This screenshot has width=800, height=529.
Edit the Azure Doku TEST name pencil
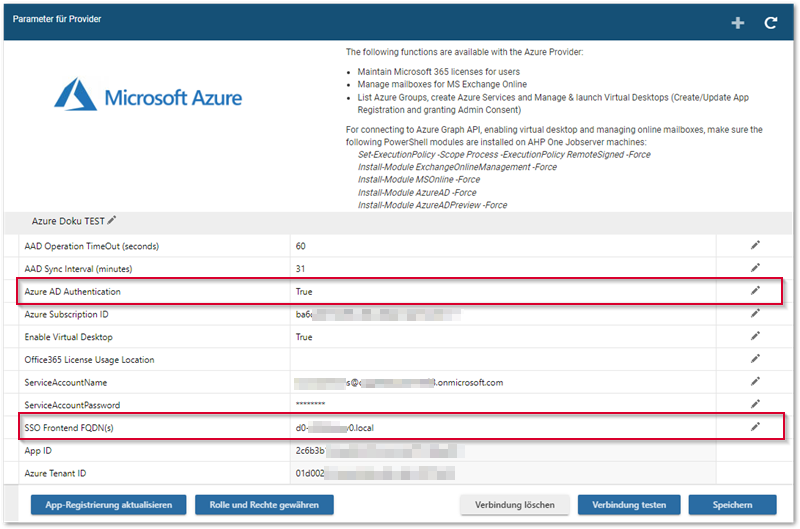(112, 220)
